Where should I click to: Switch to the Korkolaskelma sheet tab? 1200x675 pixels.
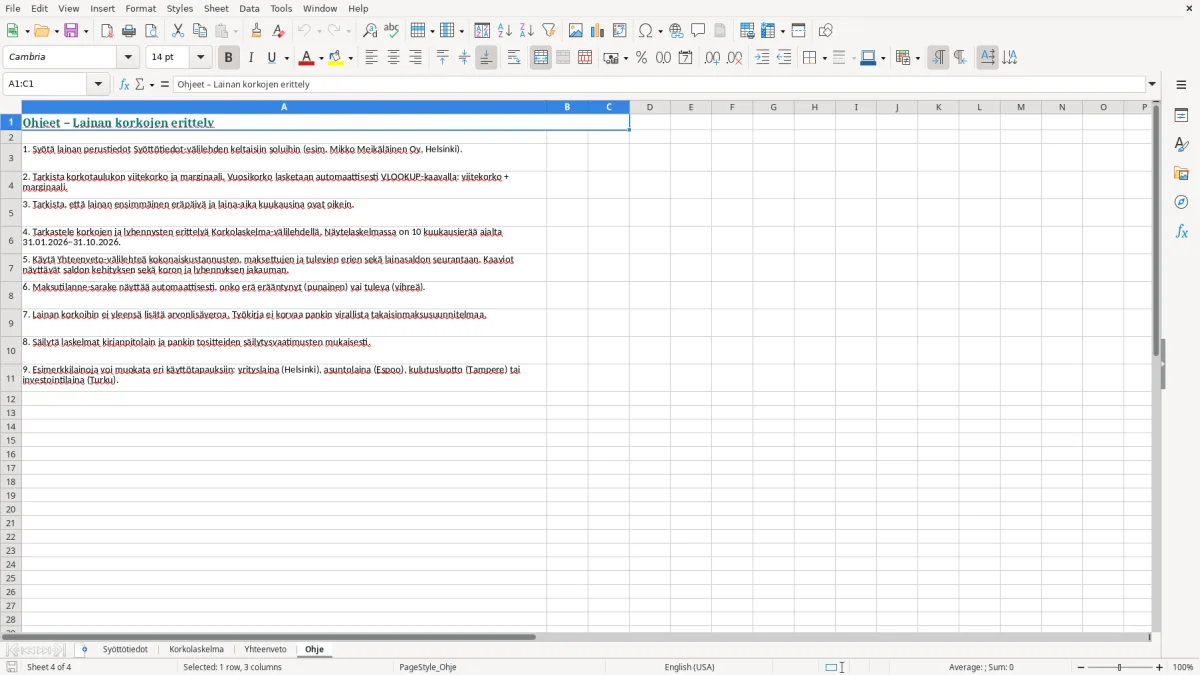coord(196,649)
